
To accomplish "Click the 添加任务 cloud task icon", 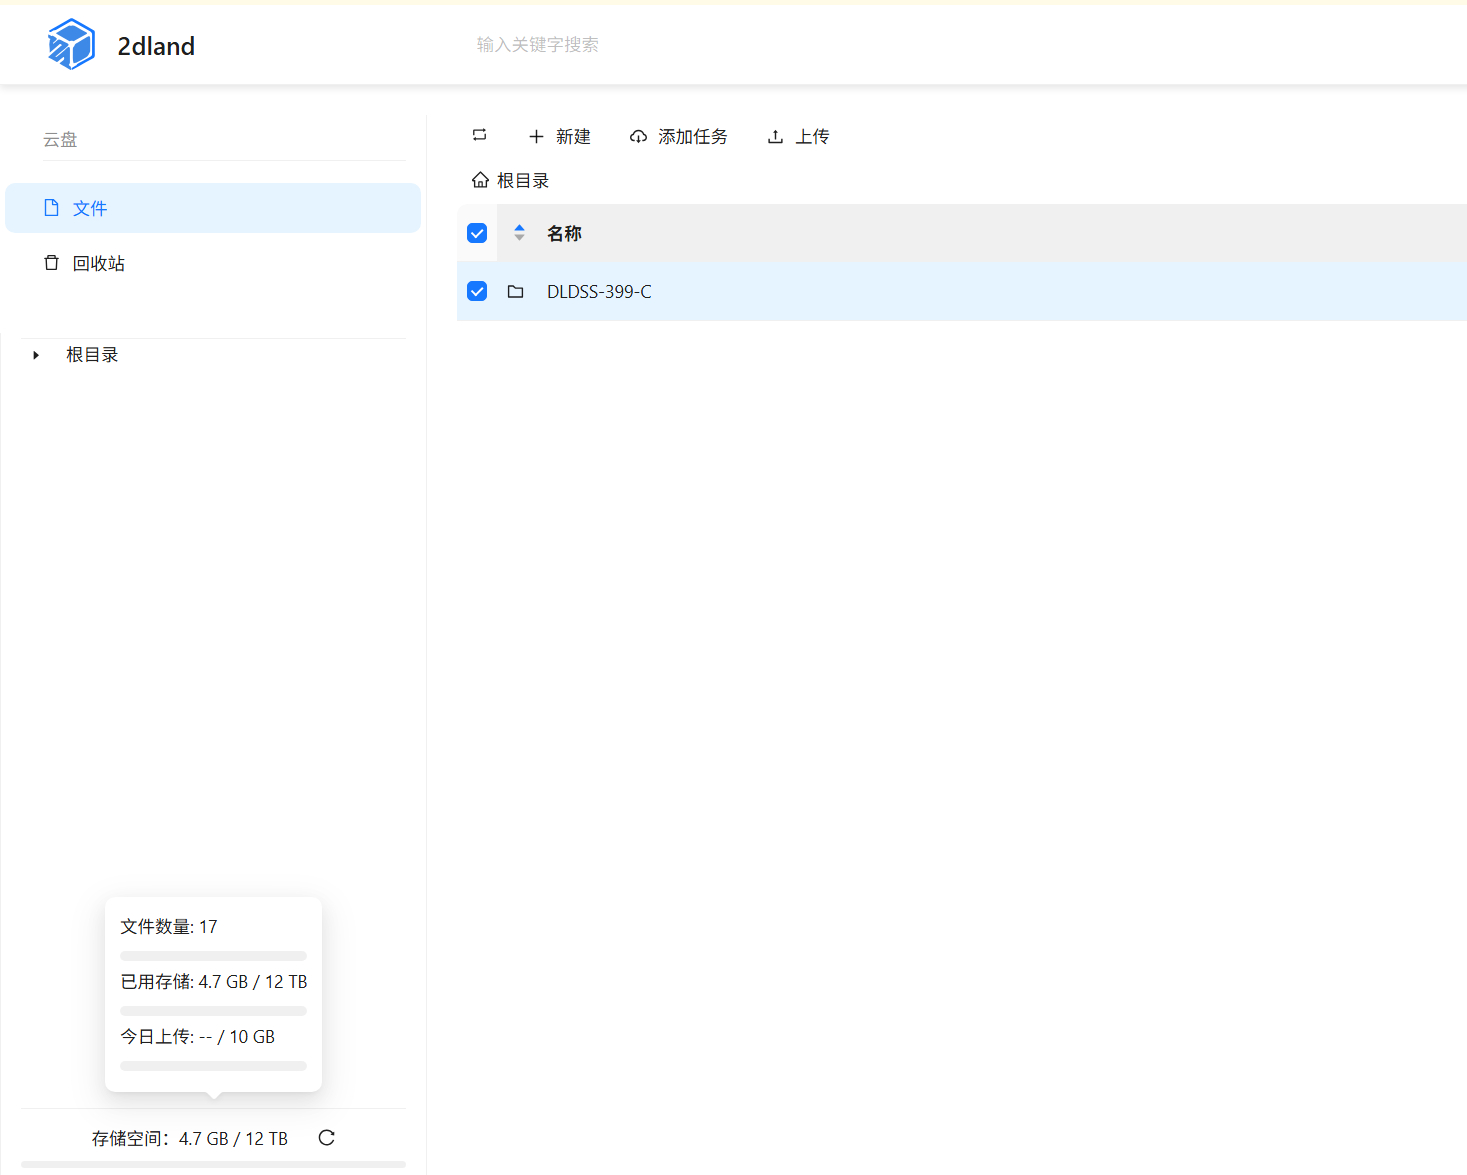I will point(638,136).
